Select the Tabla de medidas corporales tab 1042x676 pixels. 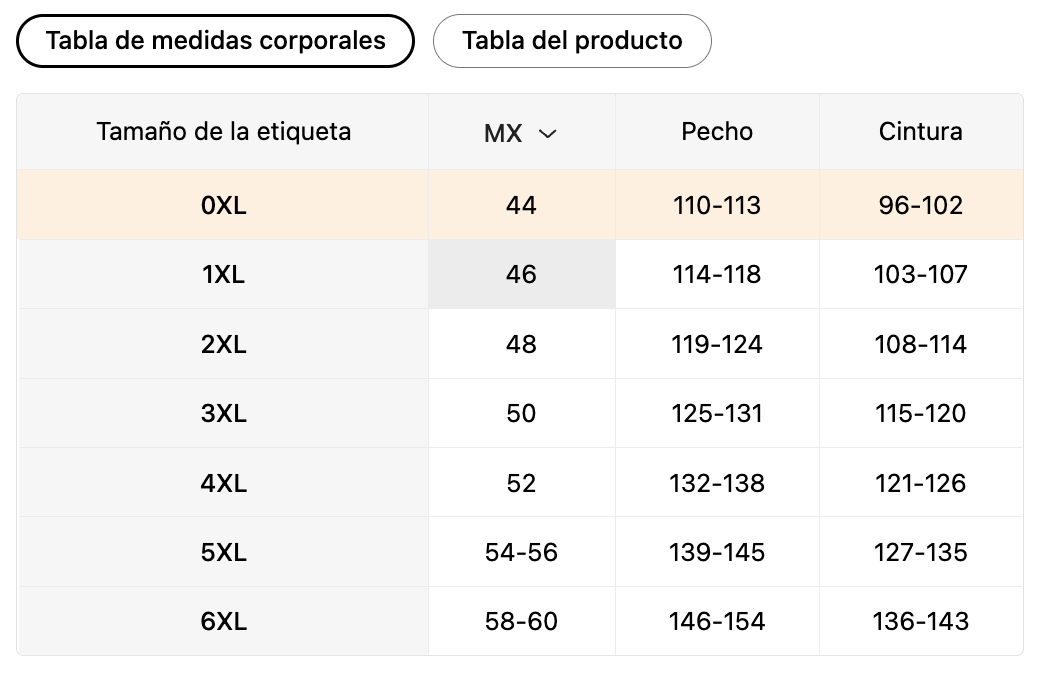click(x=215, y=41)
